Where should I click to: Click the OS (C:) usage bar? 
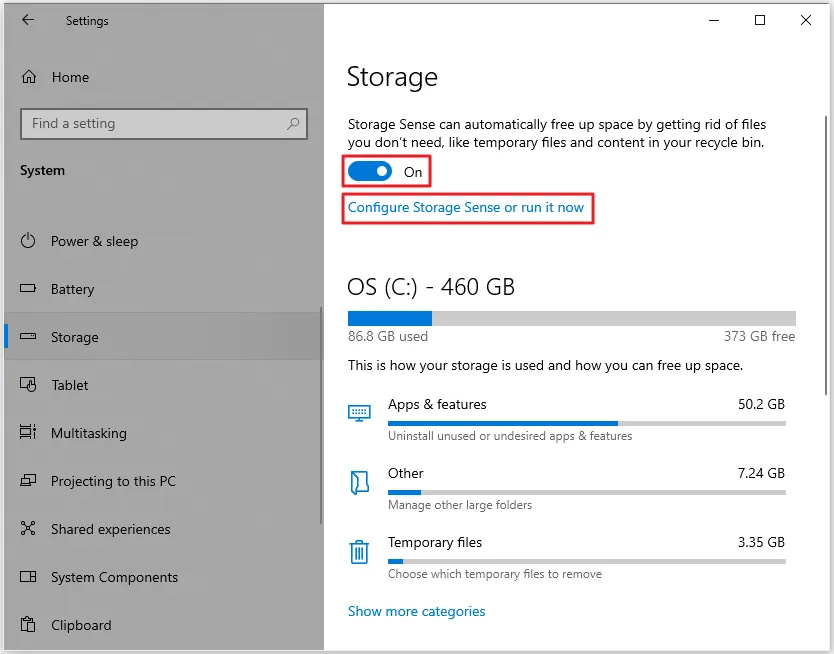(x=572, y=318)
